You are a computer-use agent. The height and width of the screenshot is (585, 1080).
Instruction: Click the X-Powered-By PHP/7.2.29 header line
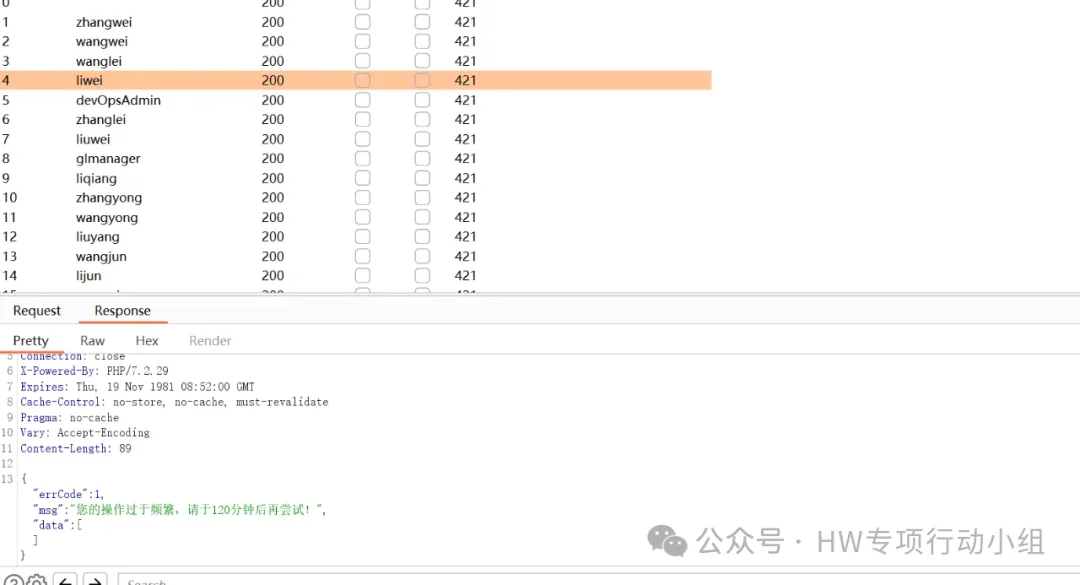94,371
